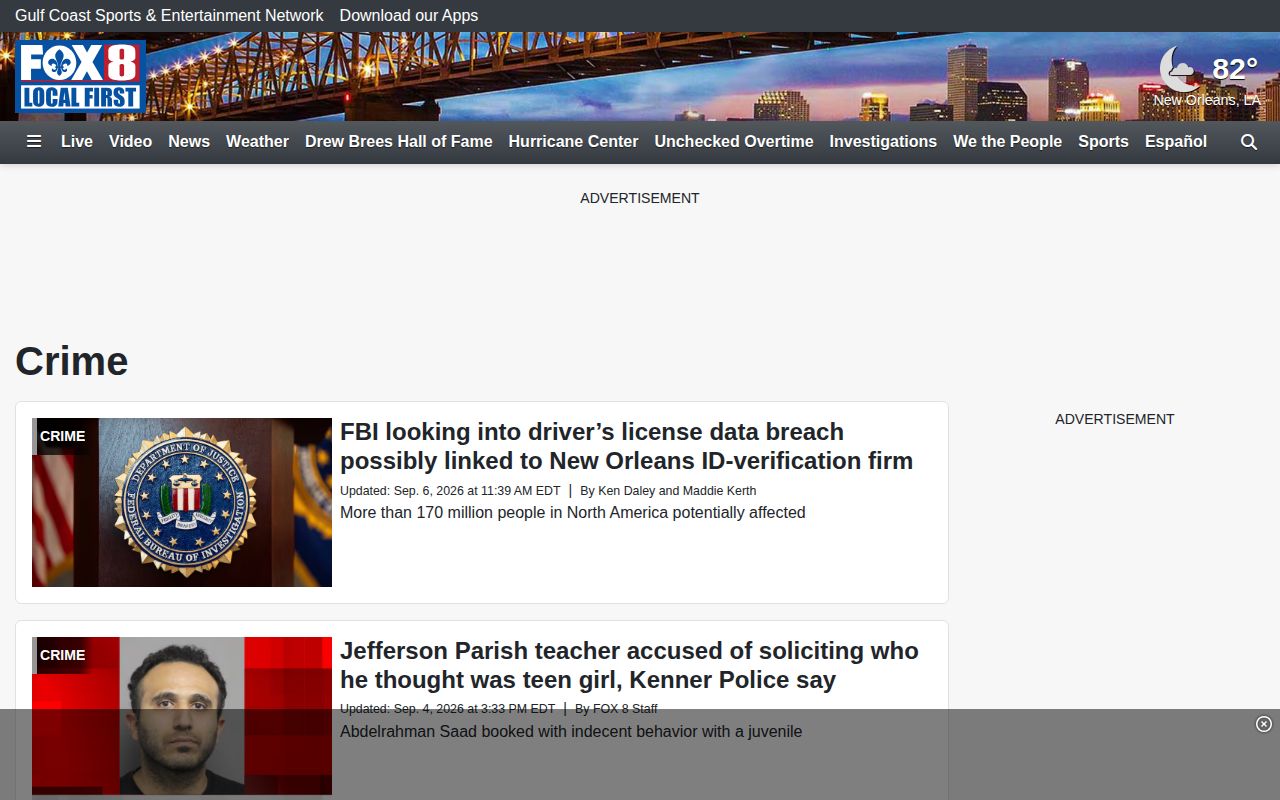Open the hamburger menu icon
This screenshot has width=1280, height=800.
[x=34, y=142]
